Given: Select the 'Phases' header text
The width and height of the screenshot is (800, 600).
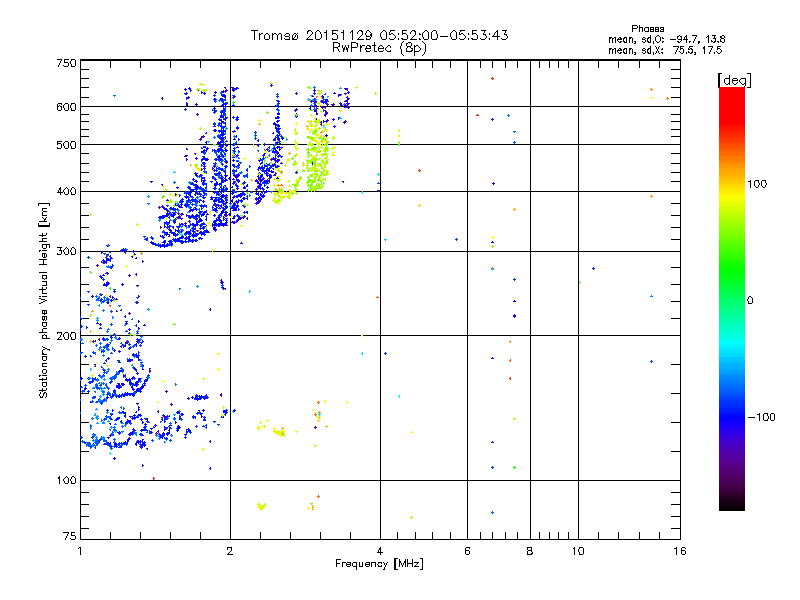Looking at the screenshot, I should [647, 29].
